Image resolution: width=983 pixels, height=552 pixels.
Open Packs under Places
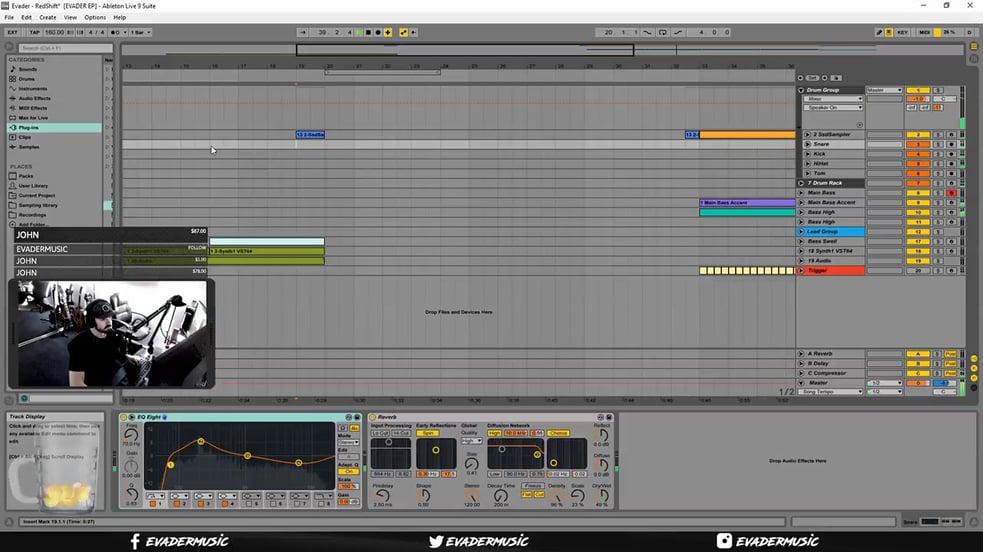26,176
